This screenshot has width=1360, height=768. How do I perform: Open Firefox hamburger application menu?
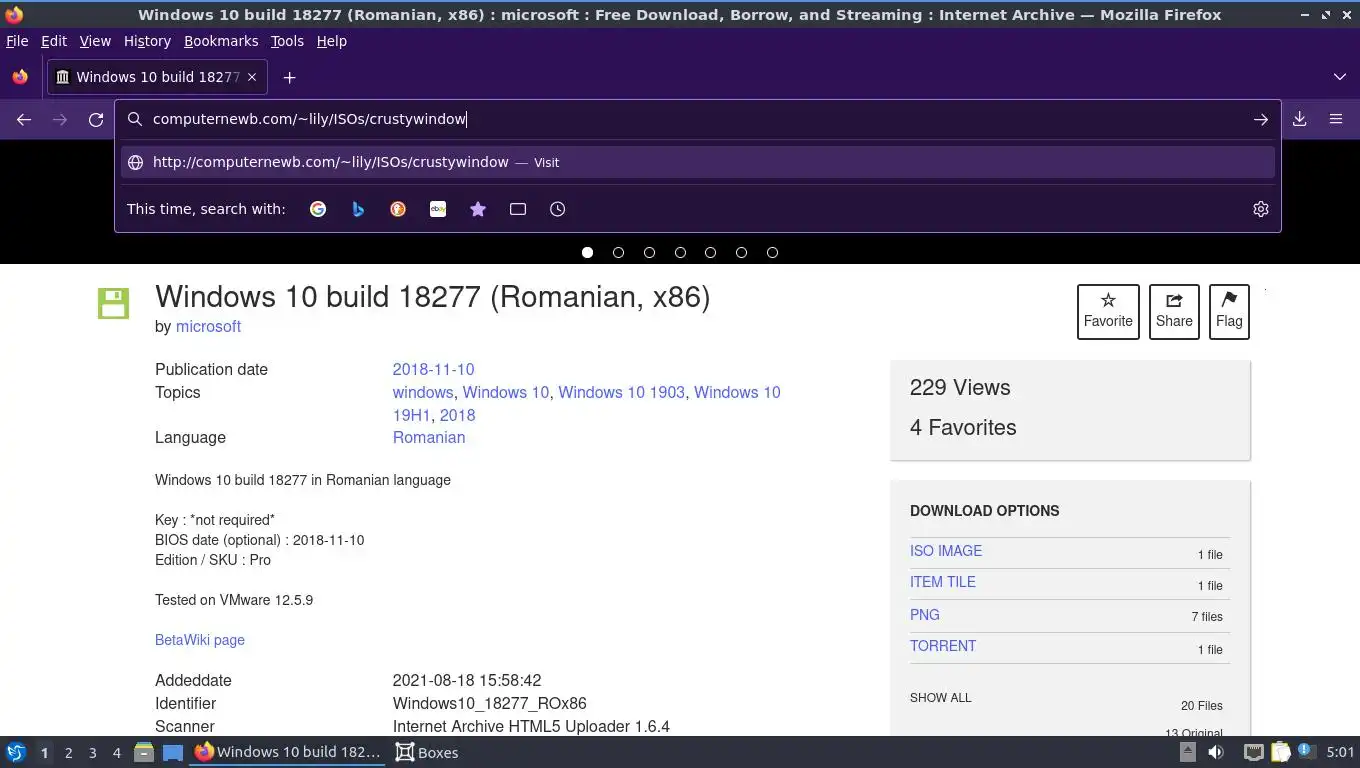(1336, 119)
